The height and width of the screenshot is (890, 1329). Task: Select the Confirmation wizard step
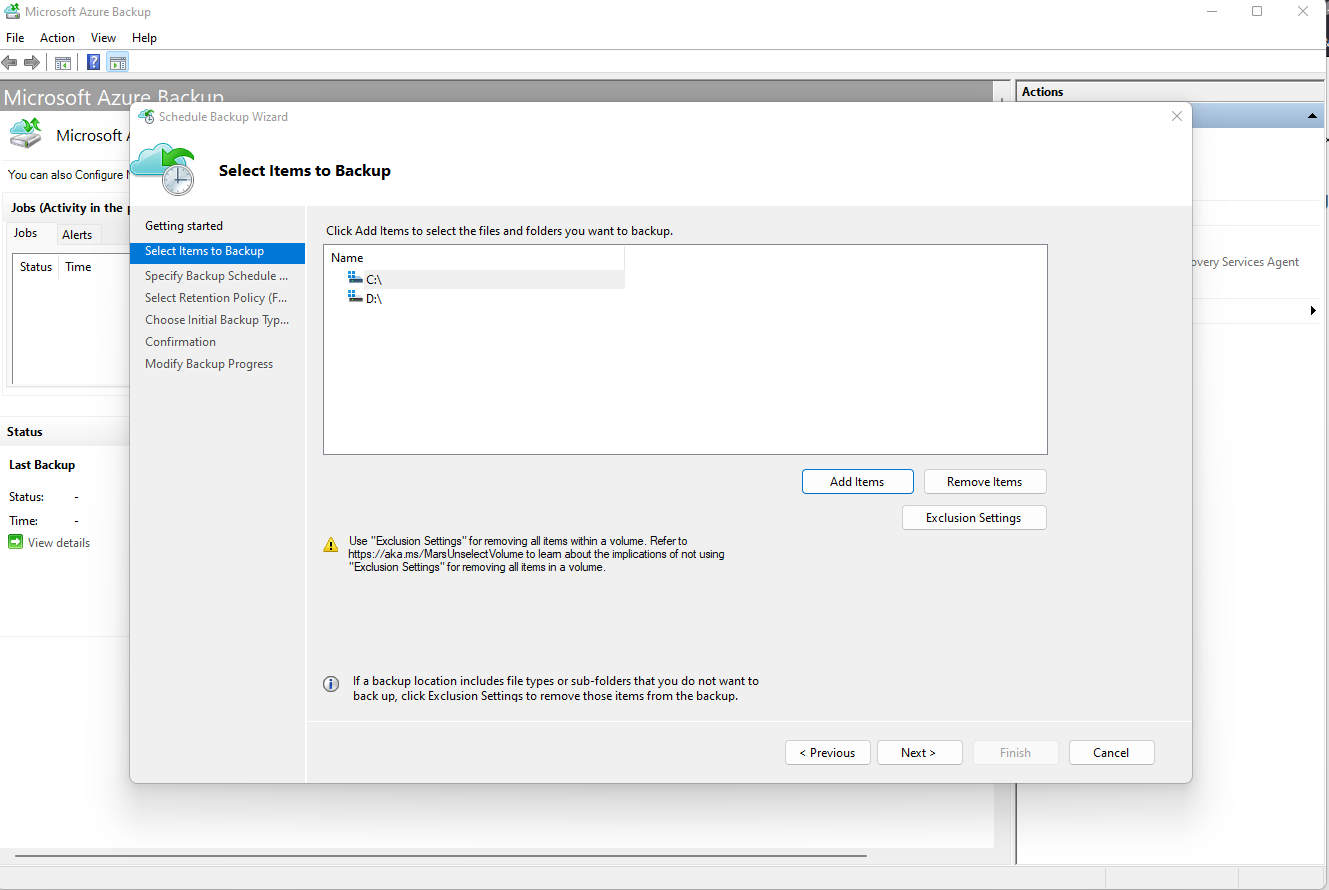pos(180,341)
